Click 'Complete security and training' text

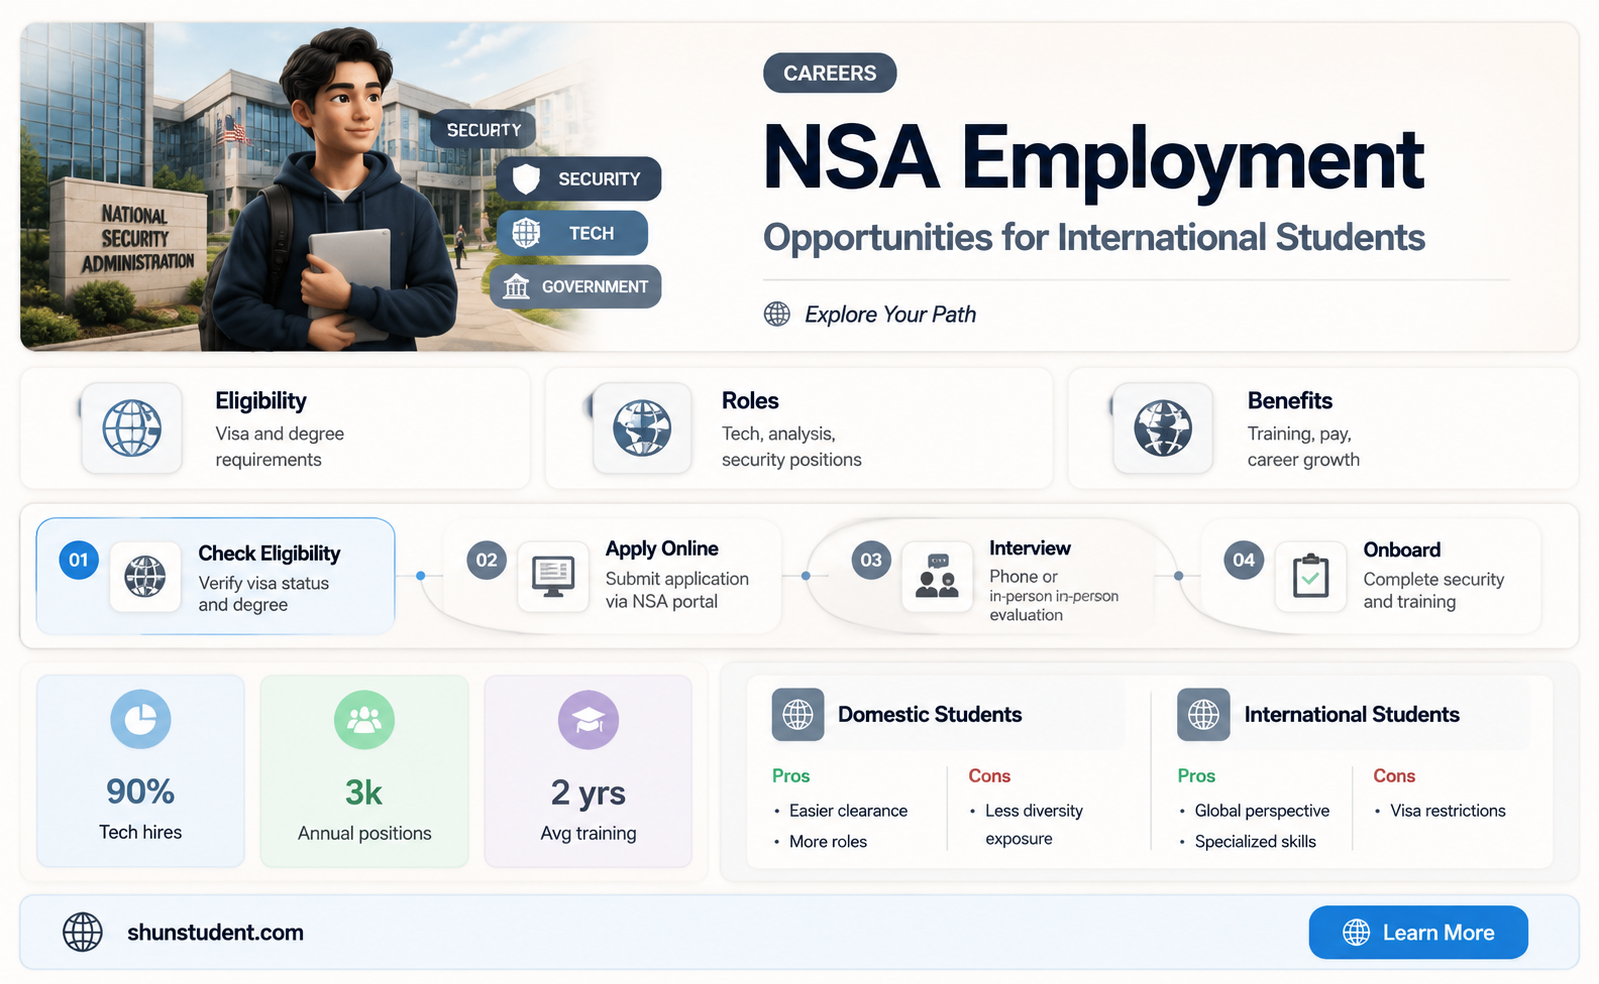point(1433,590)
